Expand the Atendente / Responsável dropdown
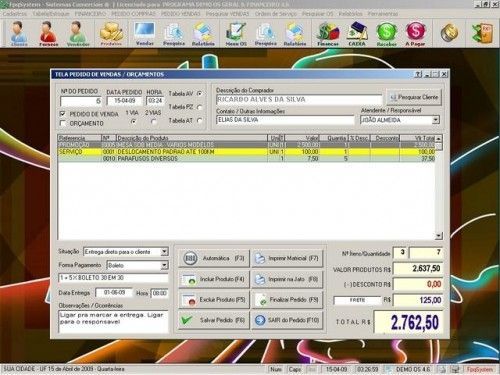 coord(435,120)
